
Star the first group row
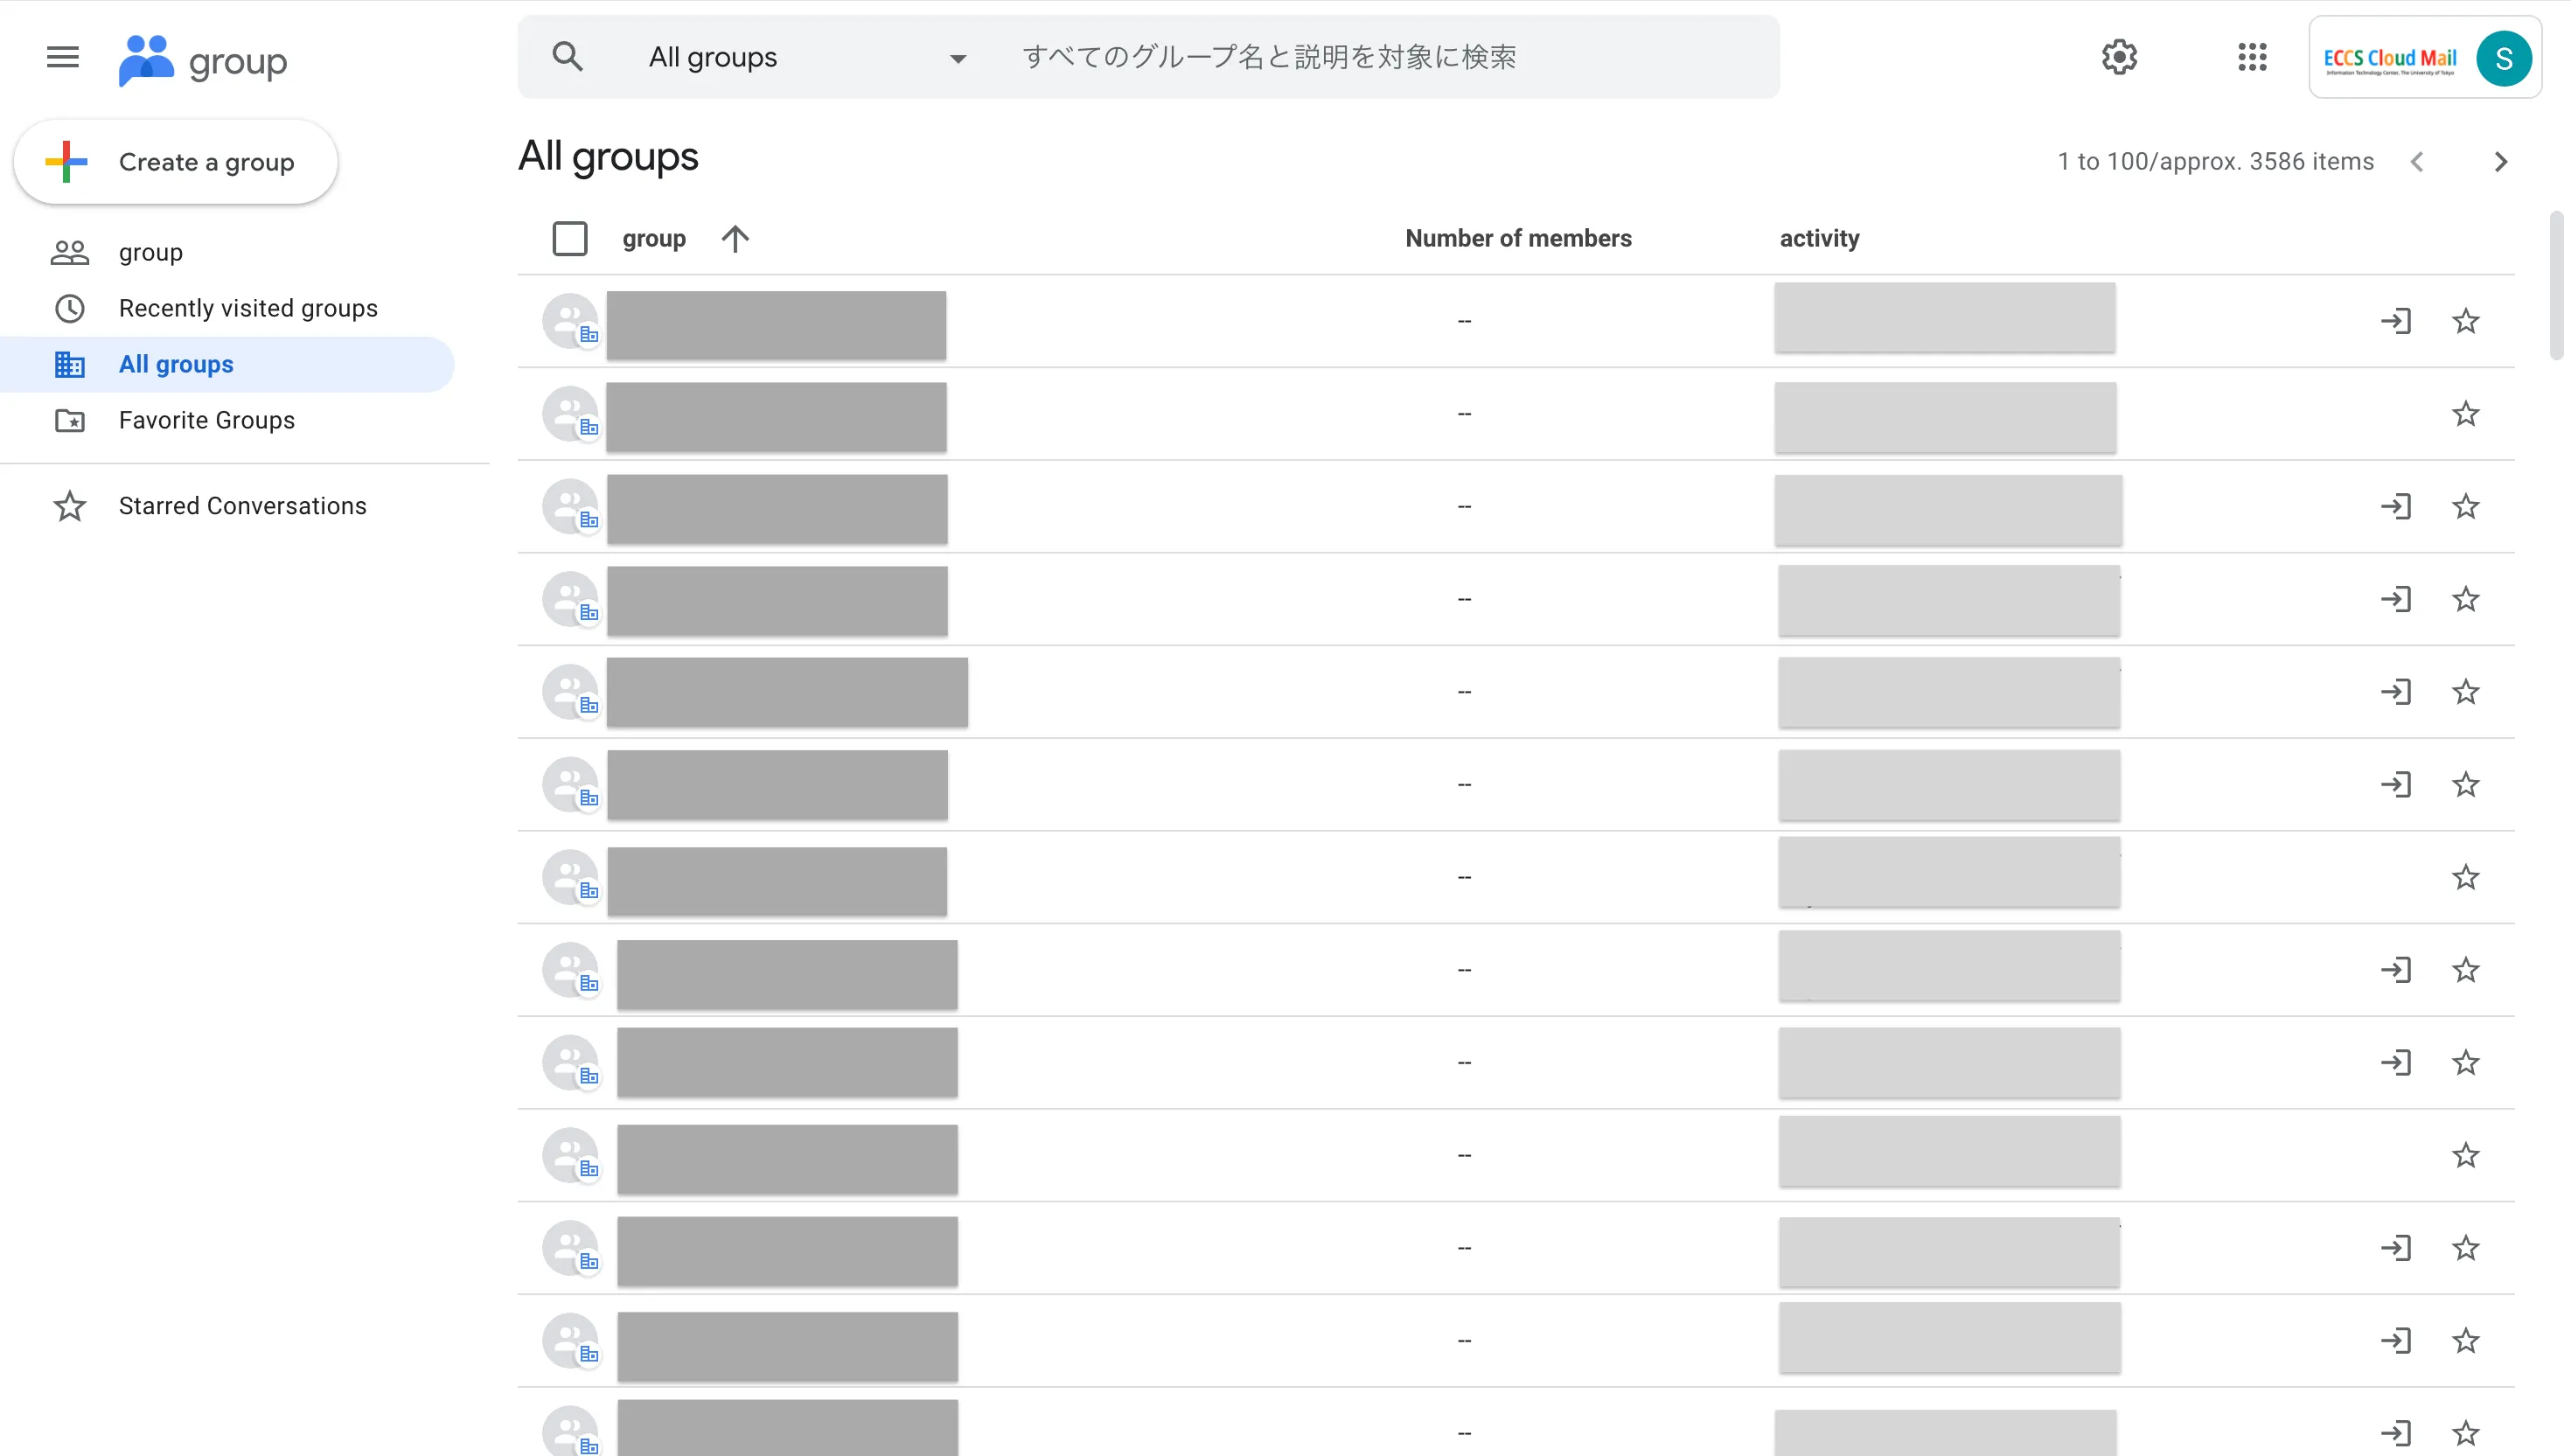[2466, 321]
